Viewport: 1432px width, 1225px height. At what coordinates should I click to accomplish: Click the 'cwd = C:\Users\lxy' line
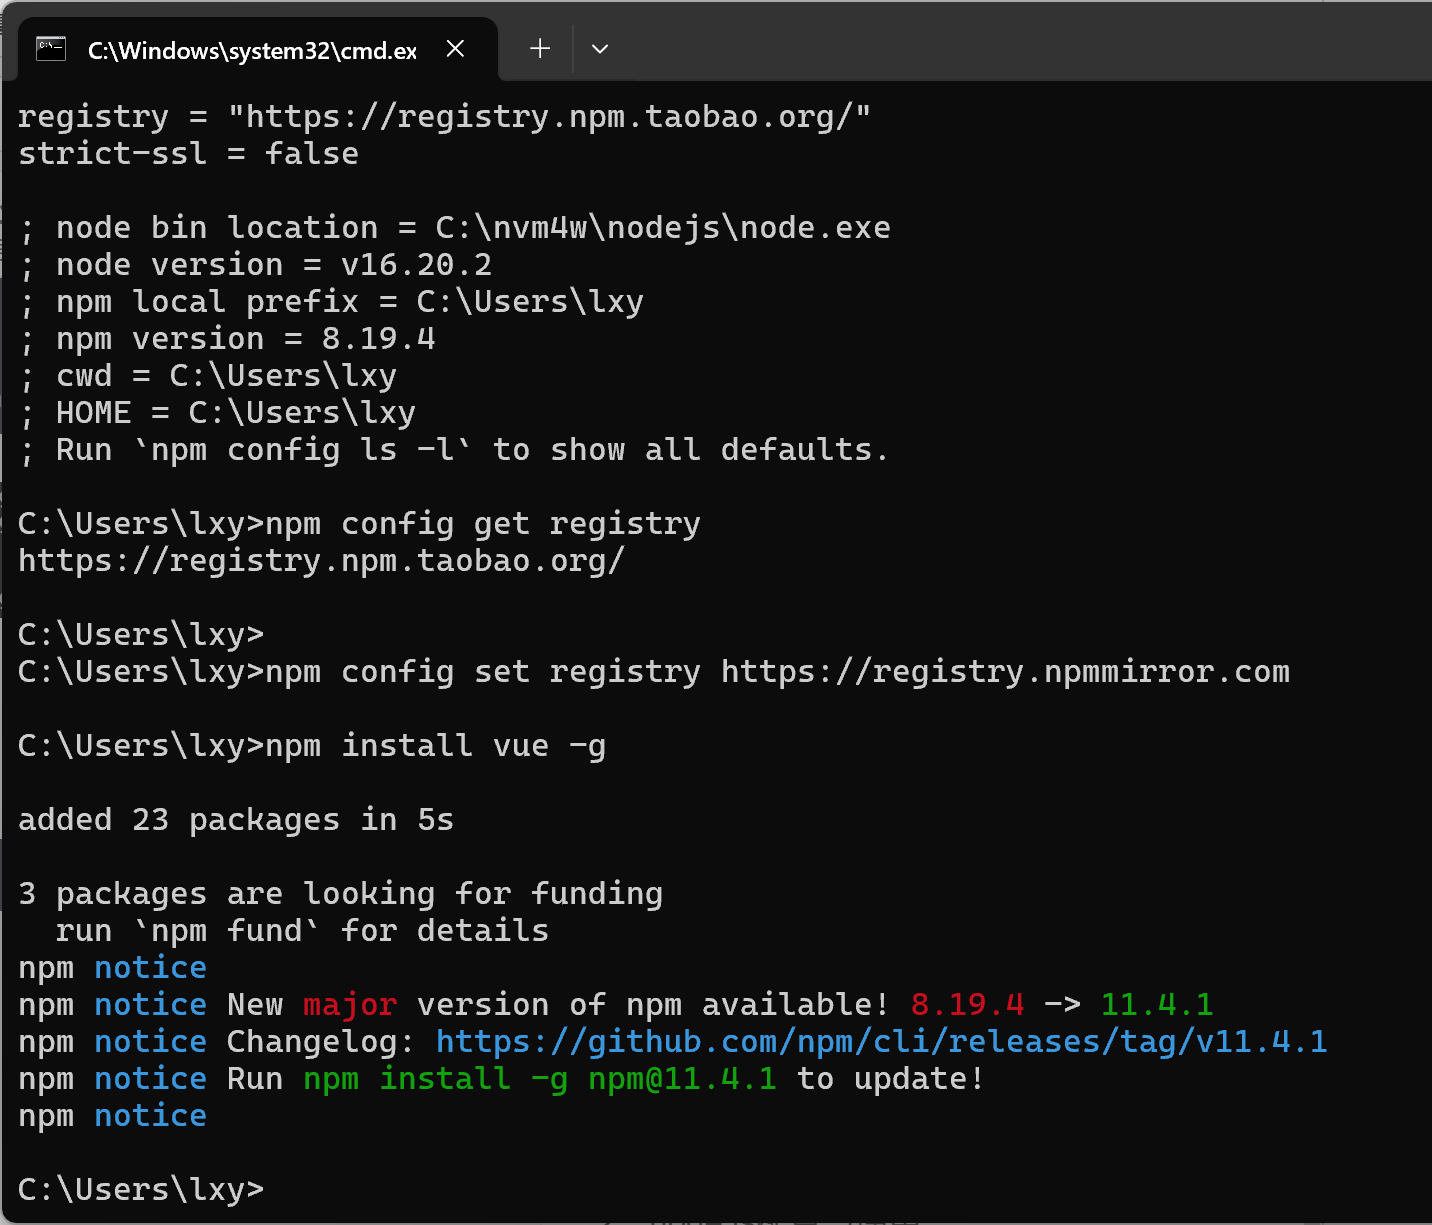[208, 376]
